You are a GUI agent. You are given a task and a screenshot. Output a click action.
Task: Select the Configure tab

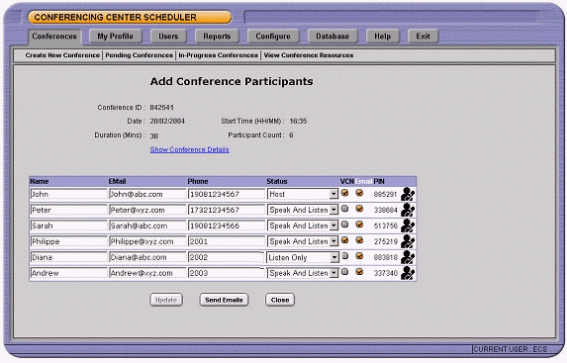(273, 36)
